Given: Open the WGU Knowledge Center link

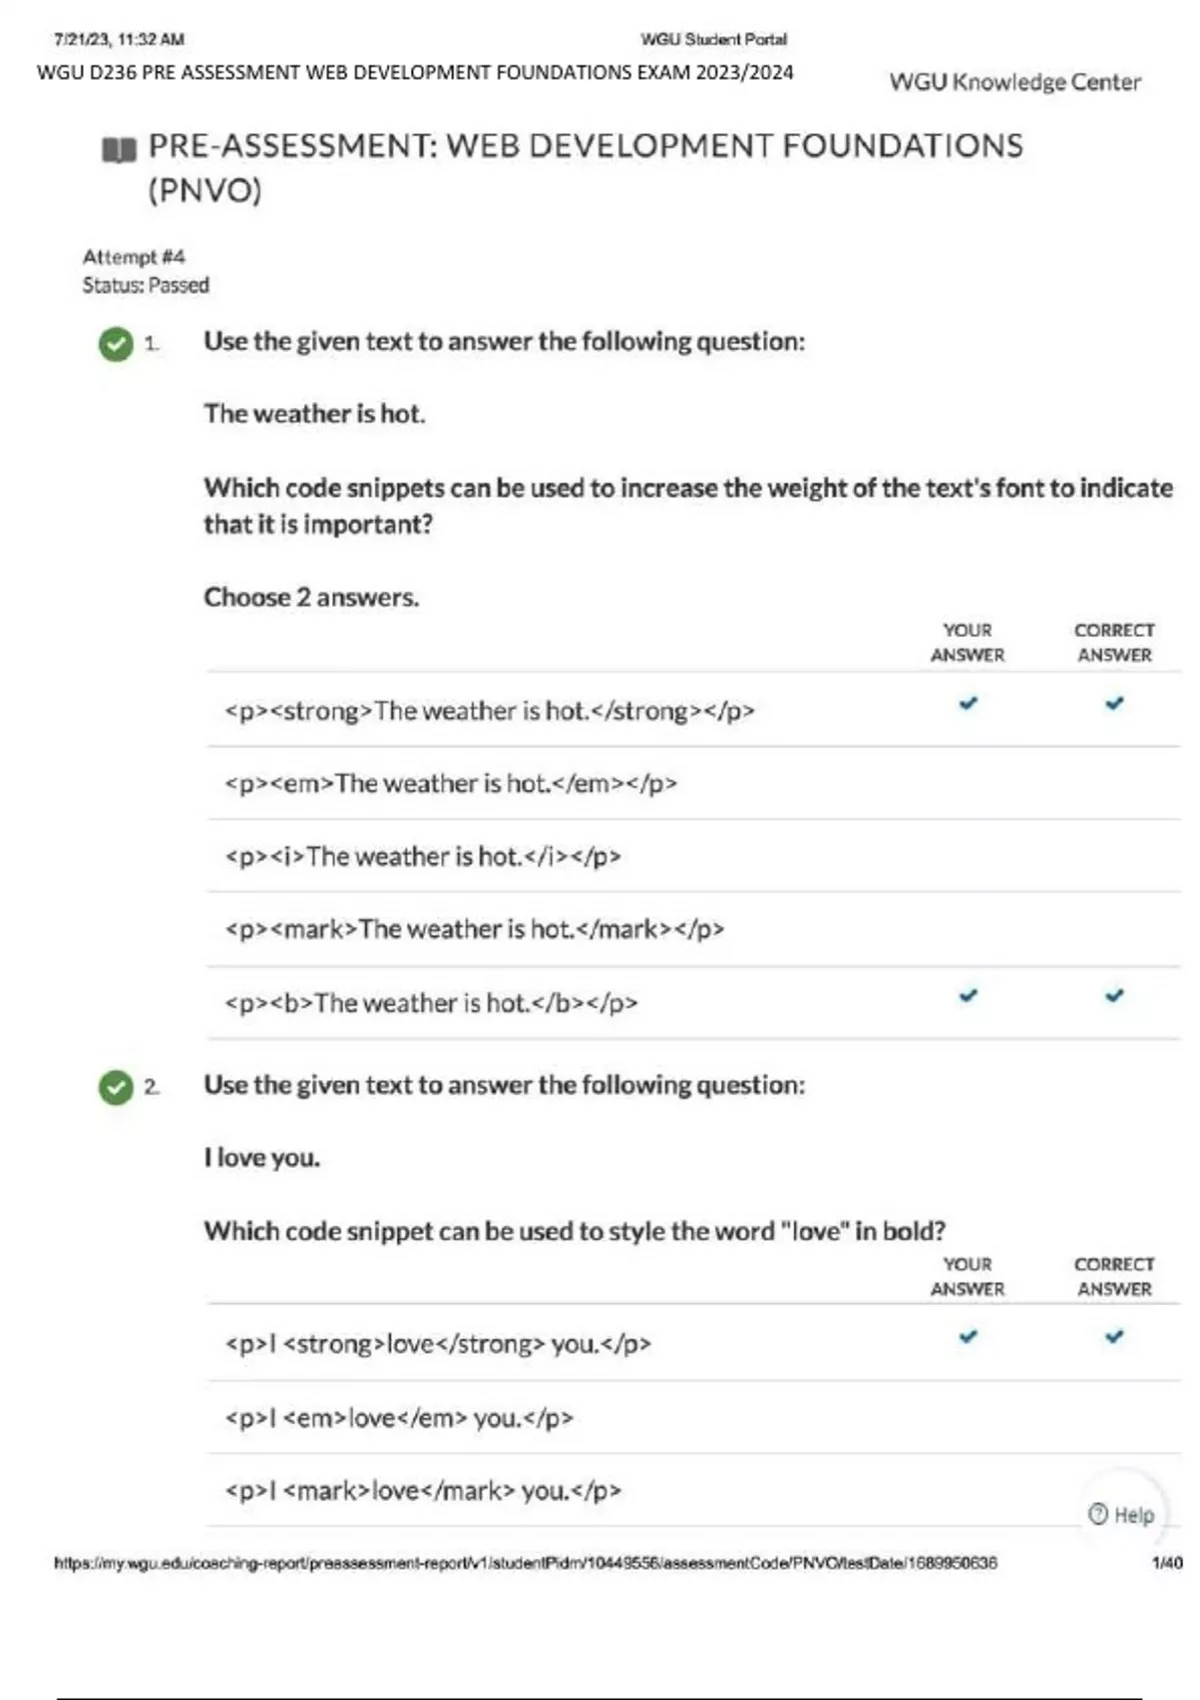Looking at the screenshot, I should [x=1015, y=82].
